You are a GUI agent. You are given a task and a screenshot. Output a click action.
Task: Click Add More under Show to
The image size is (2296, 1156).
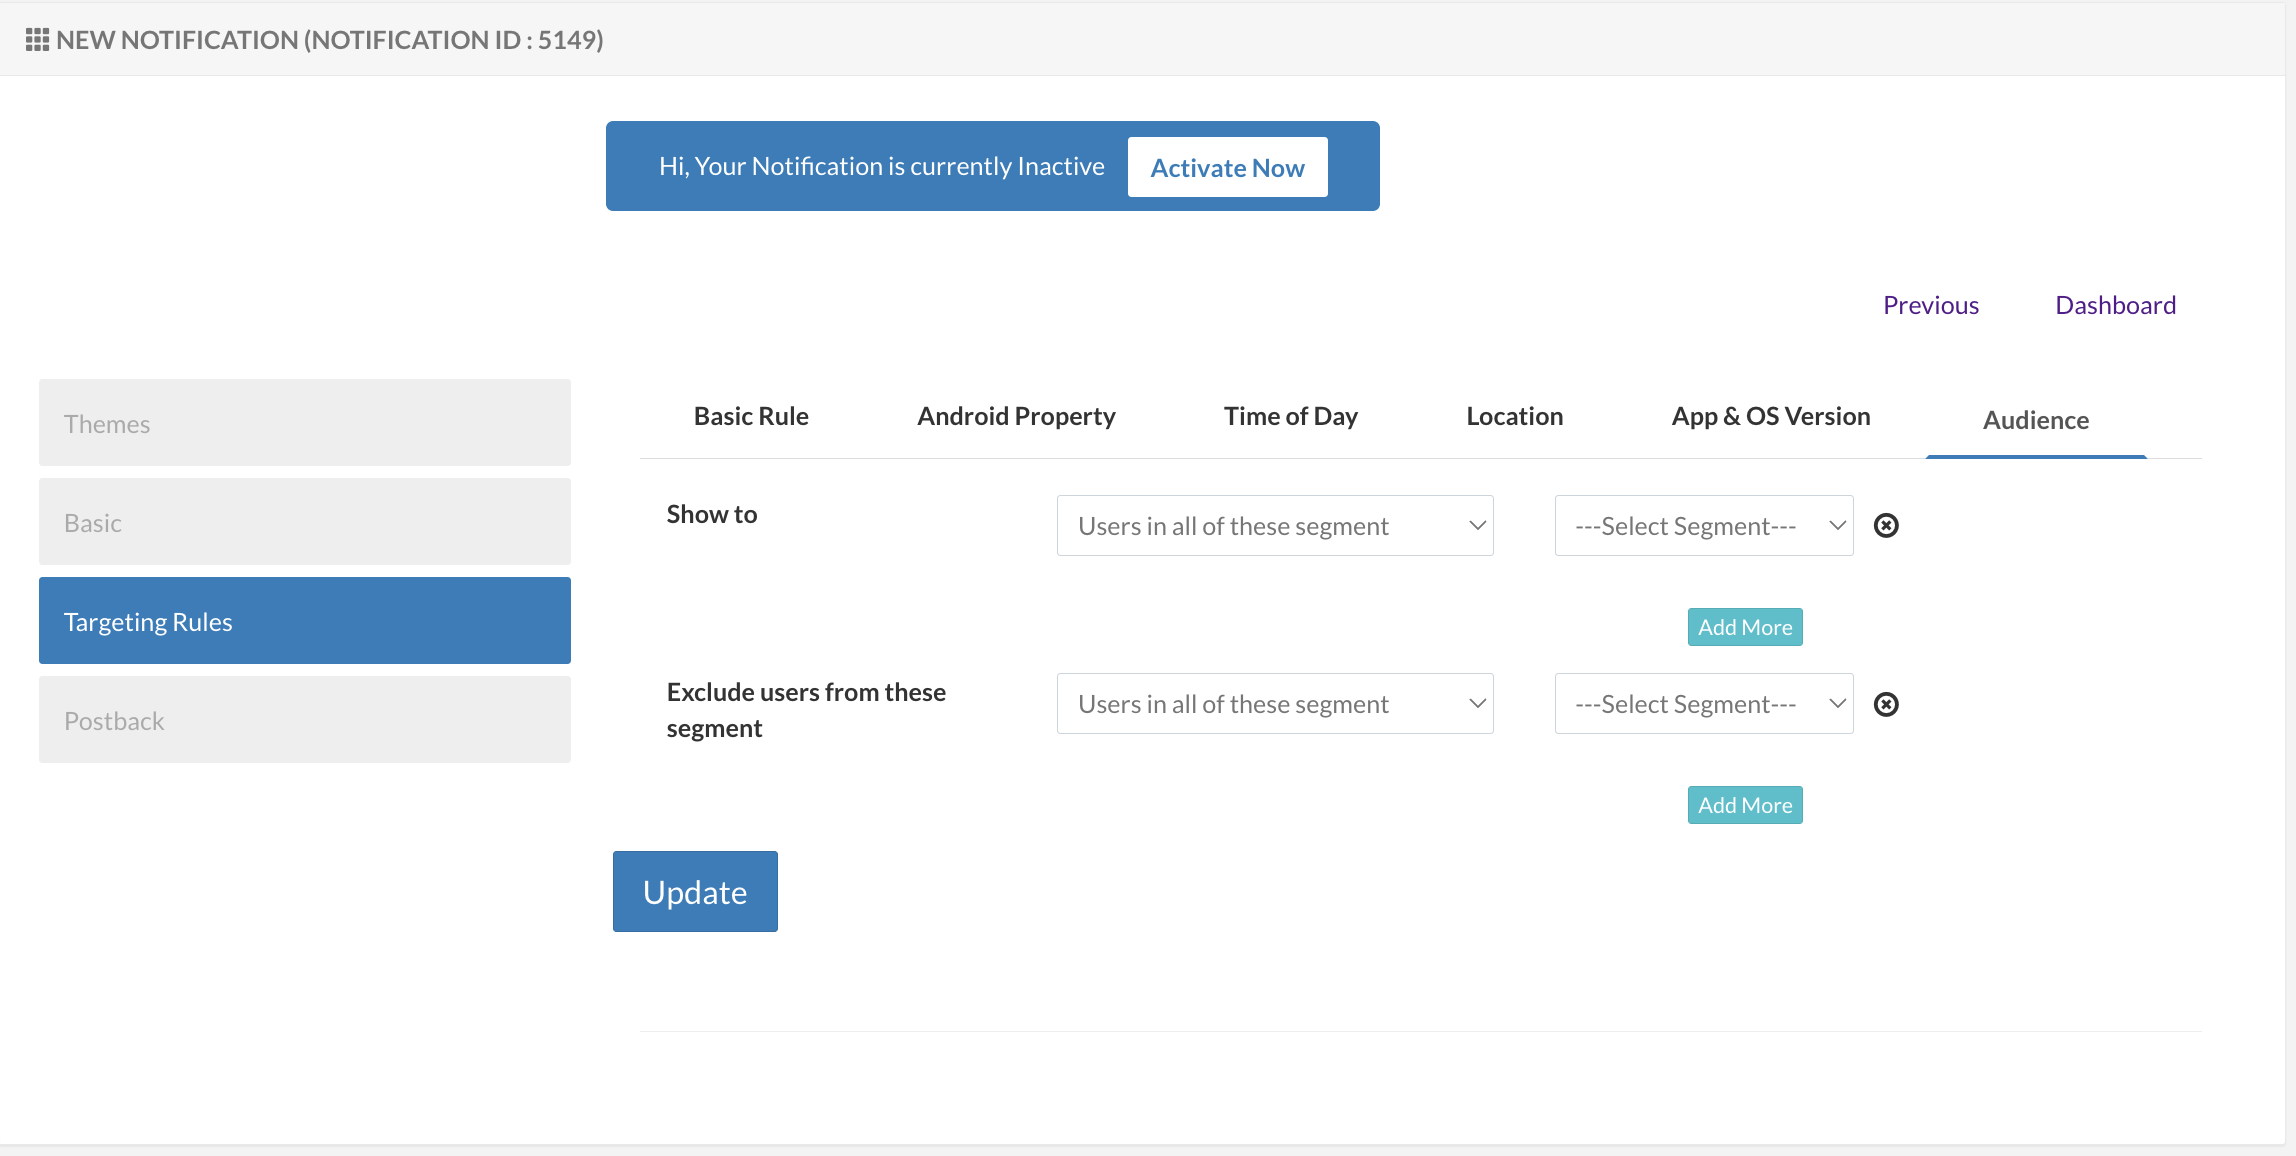point(1744,627)
